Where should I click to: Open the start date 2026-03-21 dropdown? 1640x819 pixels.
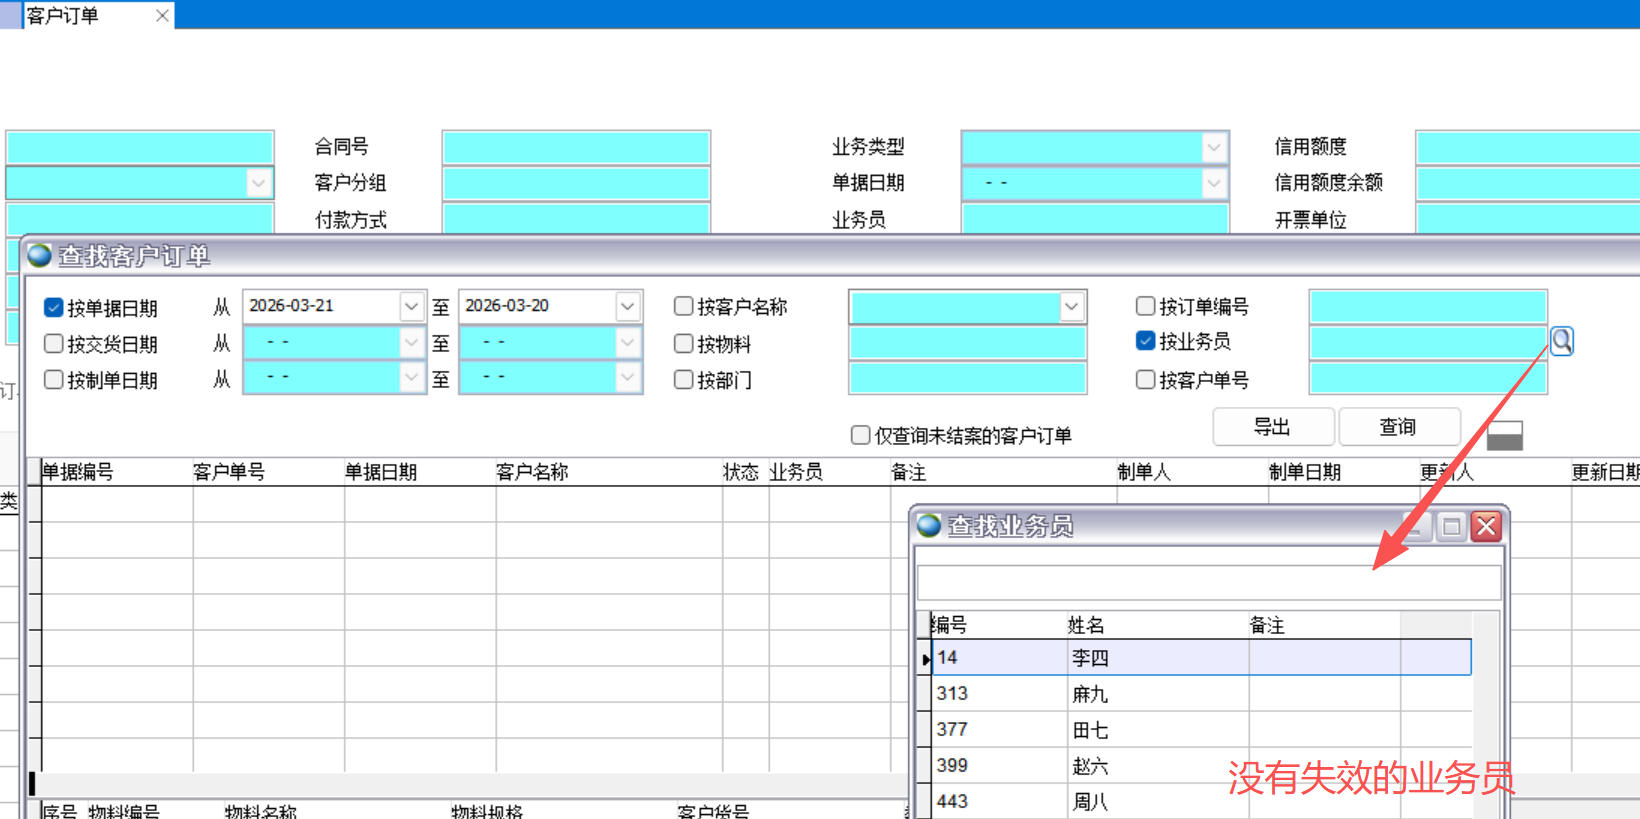click(411, 306)
